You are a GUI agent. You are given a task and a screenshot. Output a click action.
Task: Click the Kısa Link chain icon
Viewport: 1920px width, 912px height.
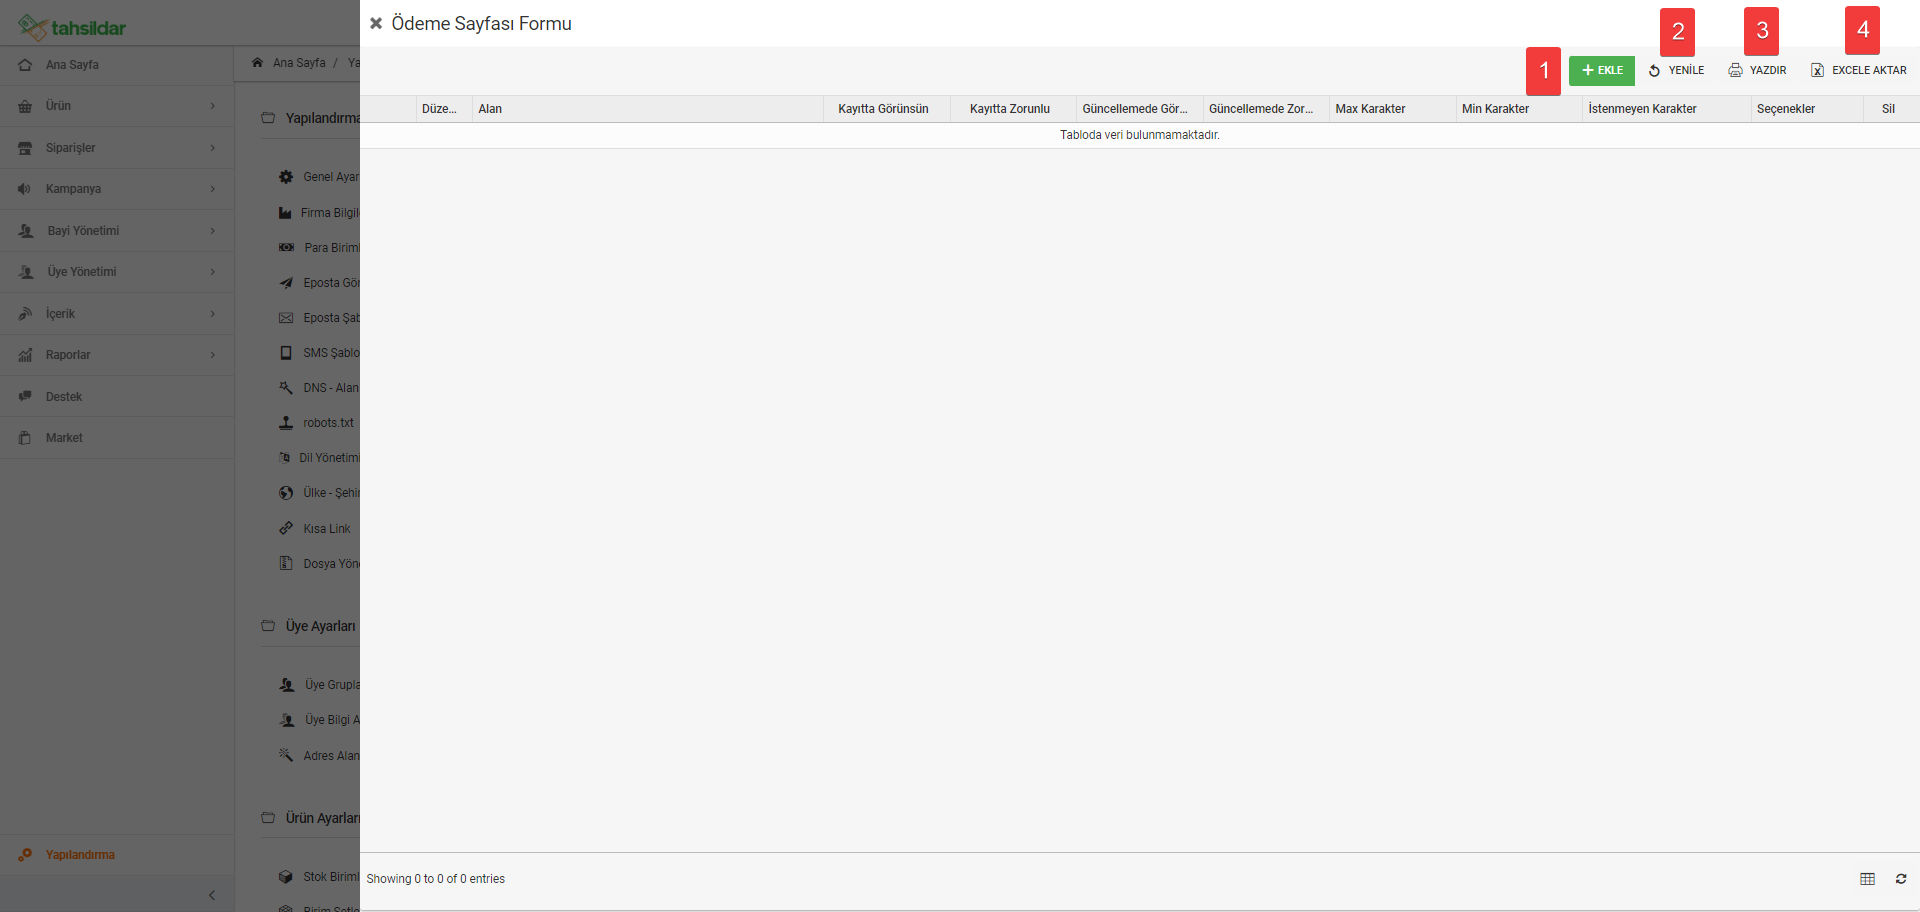click(286, 528)
